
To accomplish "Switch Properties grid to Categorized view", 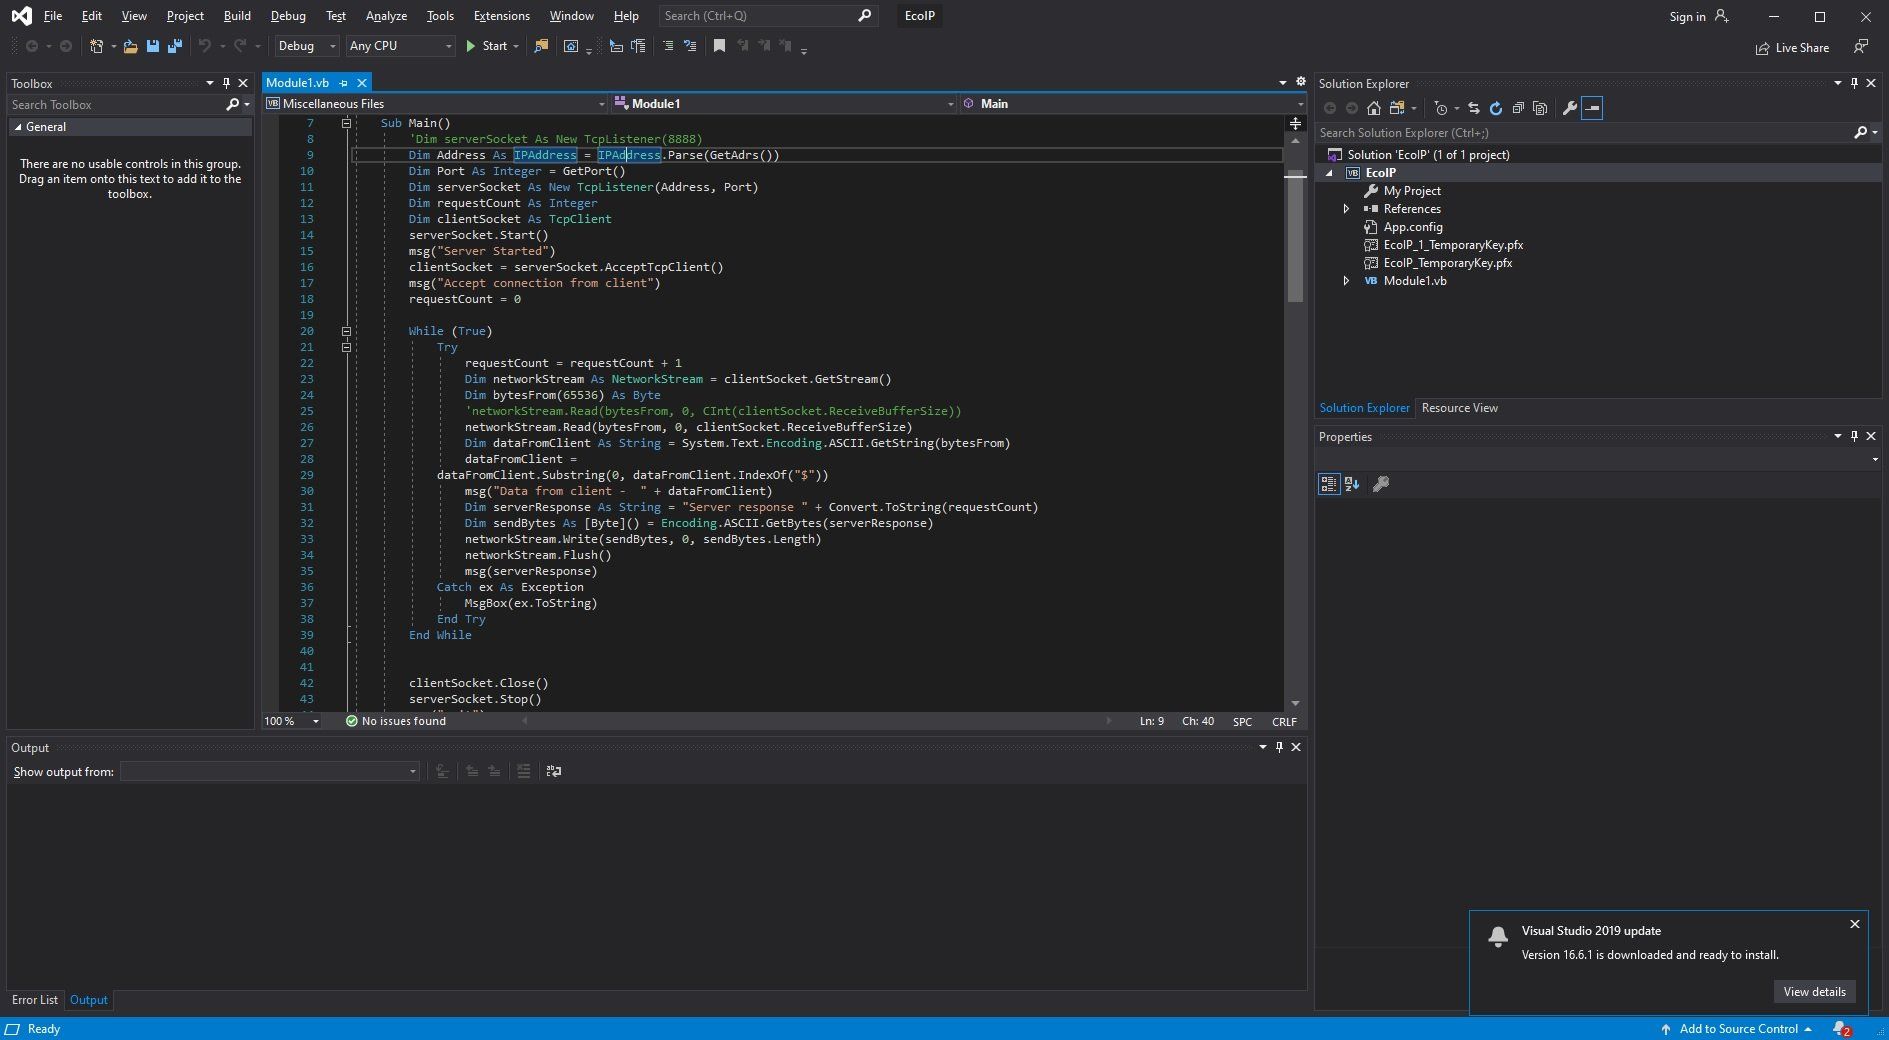I will click(1328, 484).
